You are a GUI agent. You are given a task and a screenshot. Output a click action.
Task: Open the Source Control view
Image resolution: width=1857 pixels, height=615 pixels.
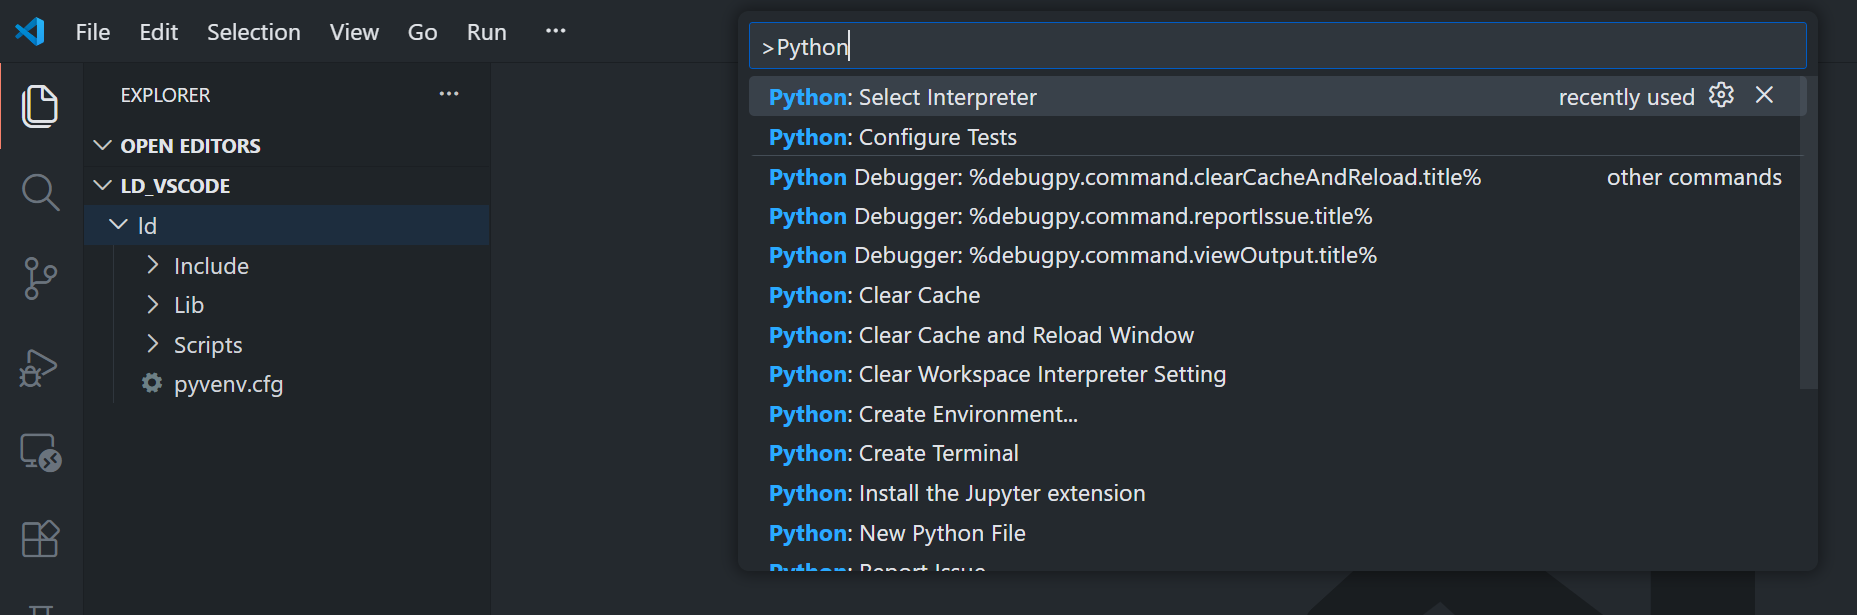[x=40, y=278]
